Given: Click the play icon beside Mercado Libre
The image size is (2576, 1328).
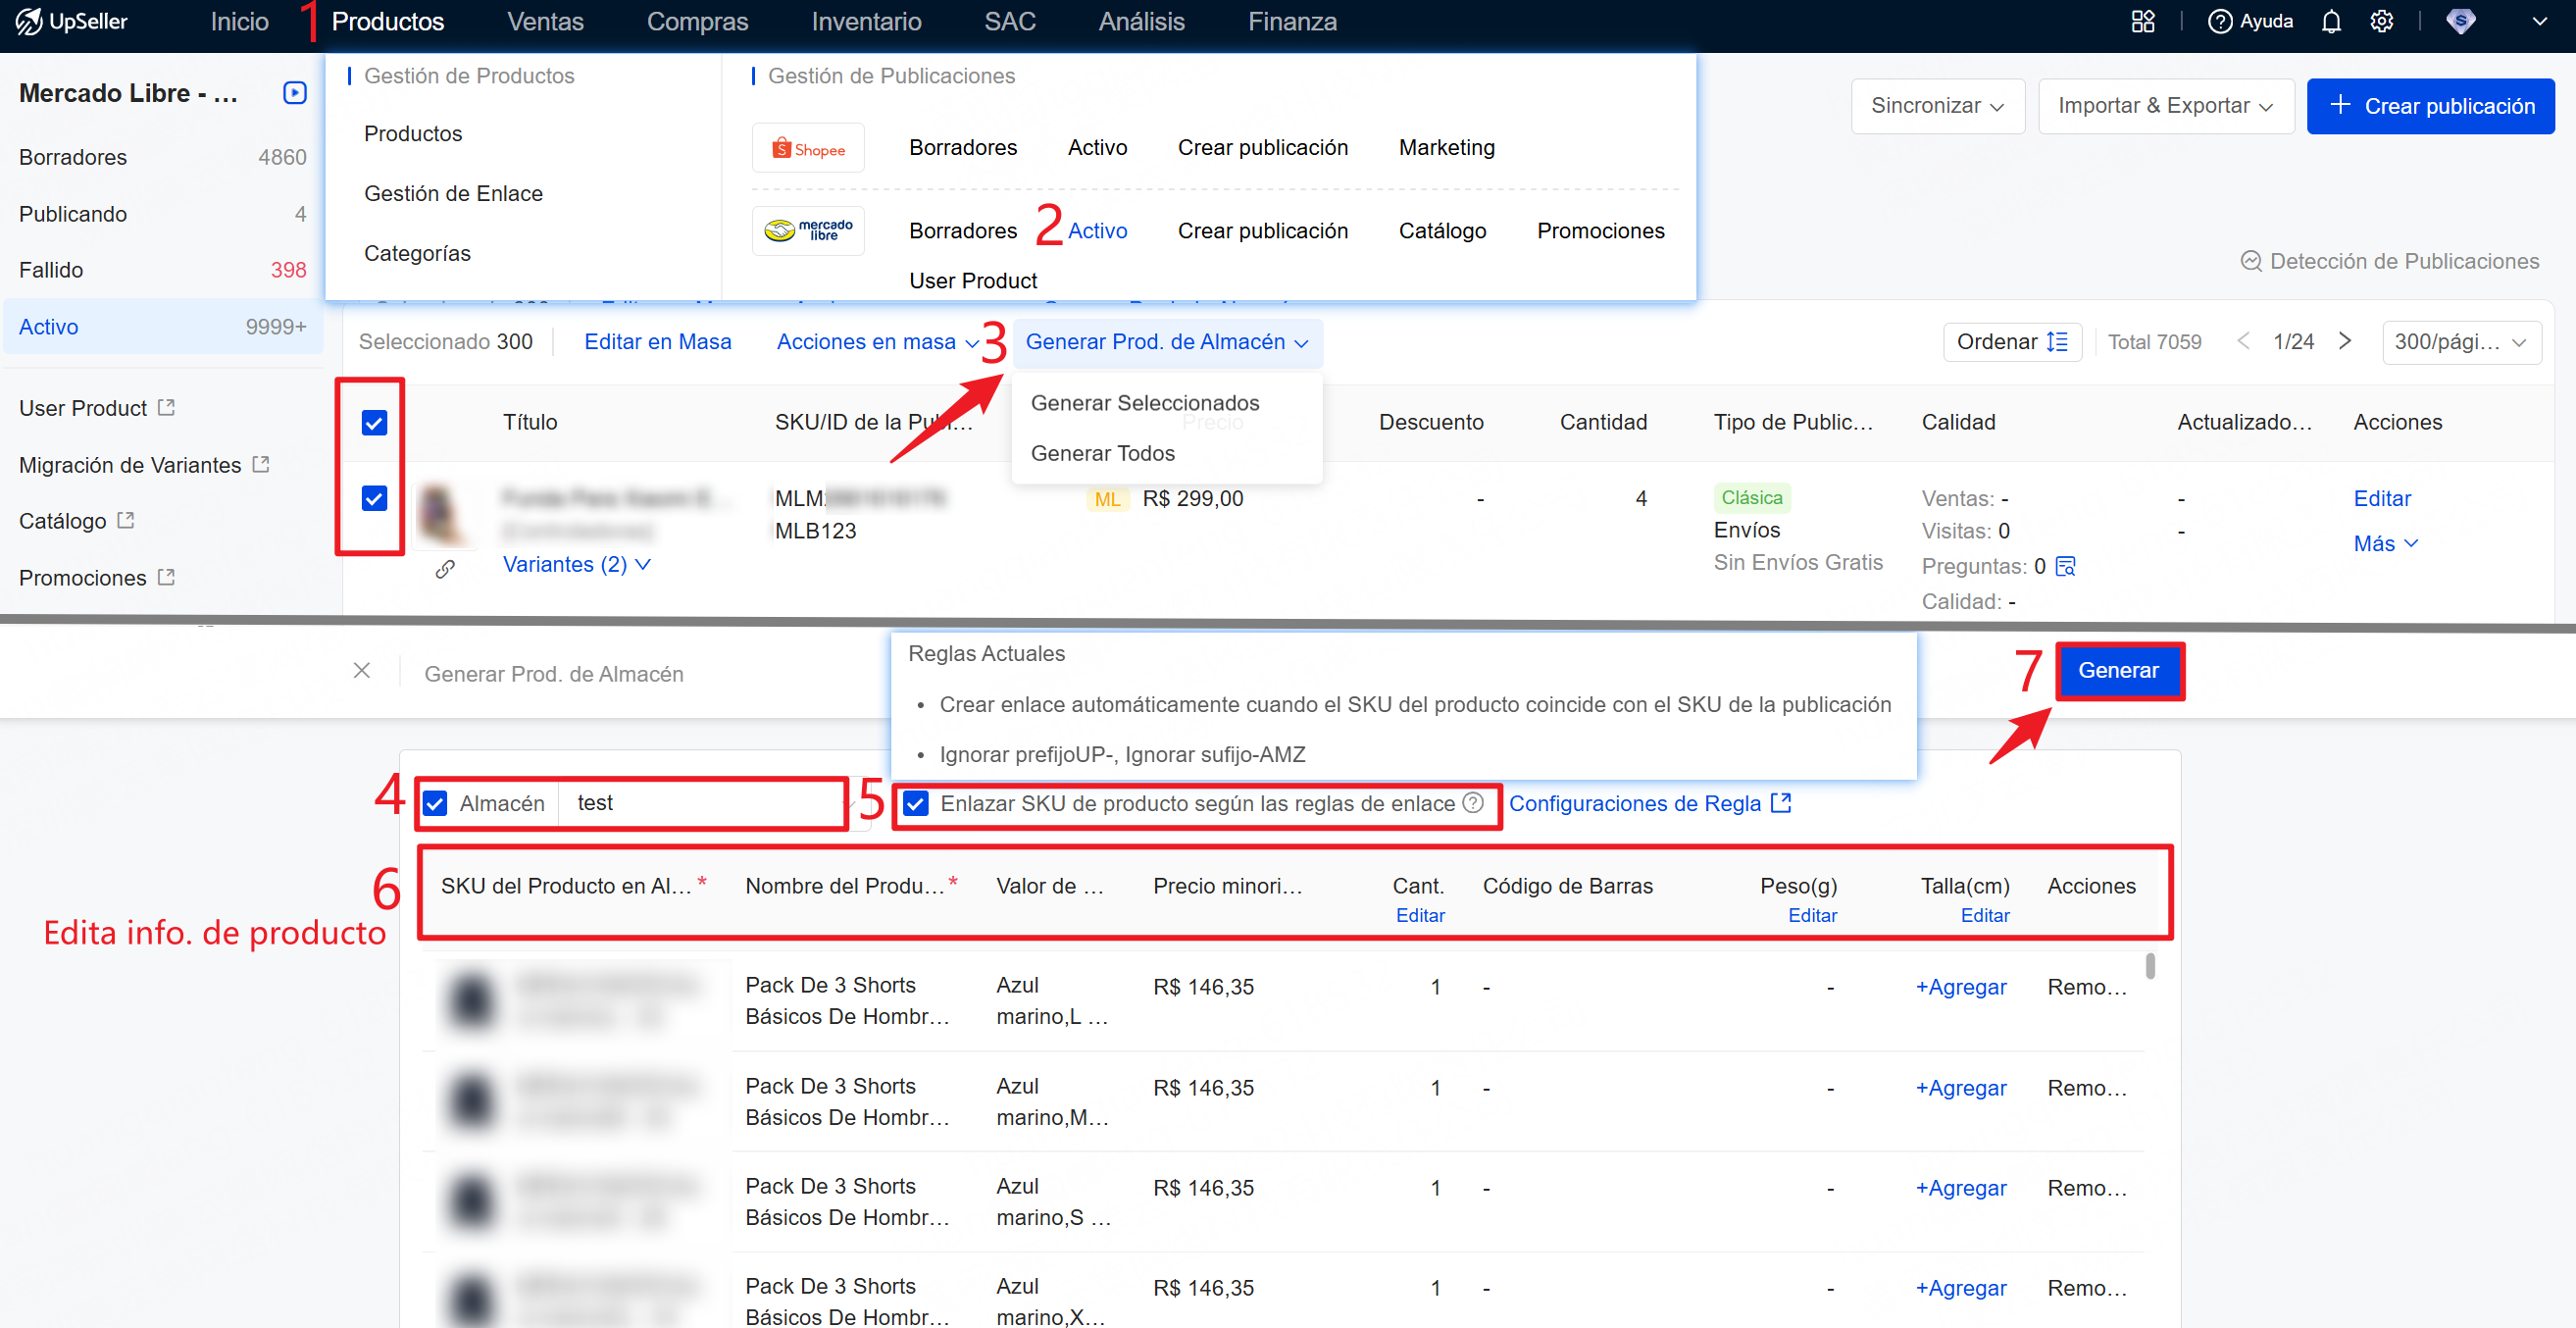Looking at the screenshot, I should pyautogui.click(x=294, y=93).
